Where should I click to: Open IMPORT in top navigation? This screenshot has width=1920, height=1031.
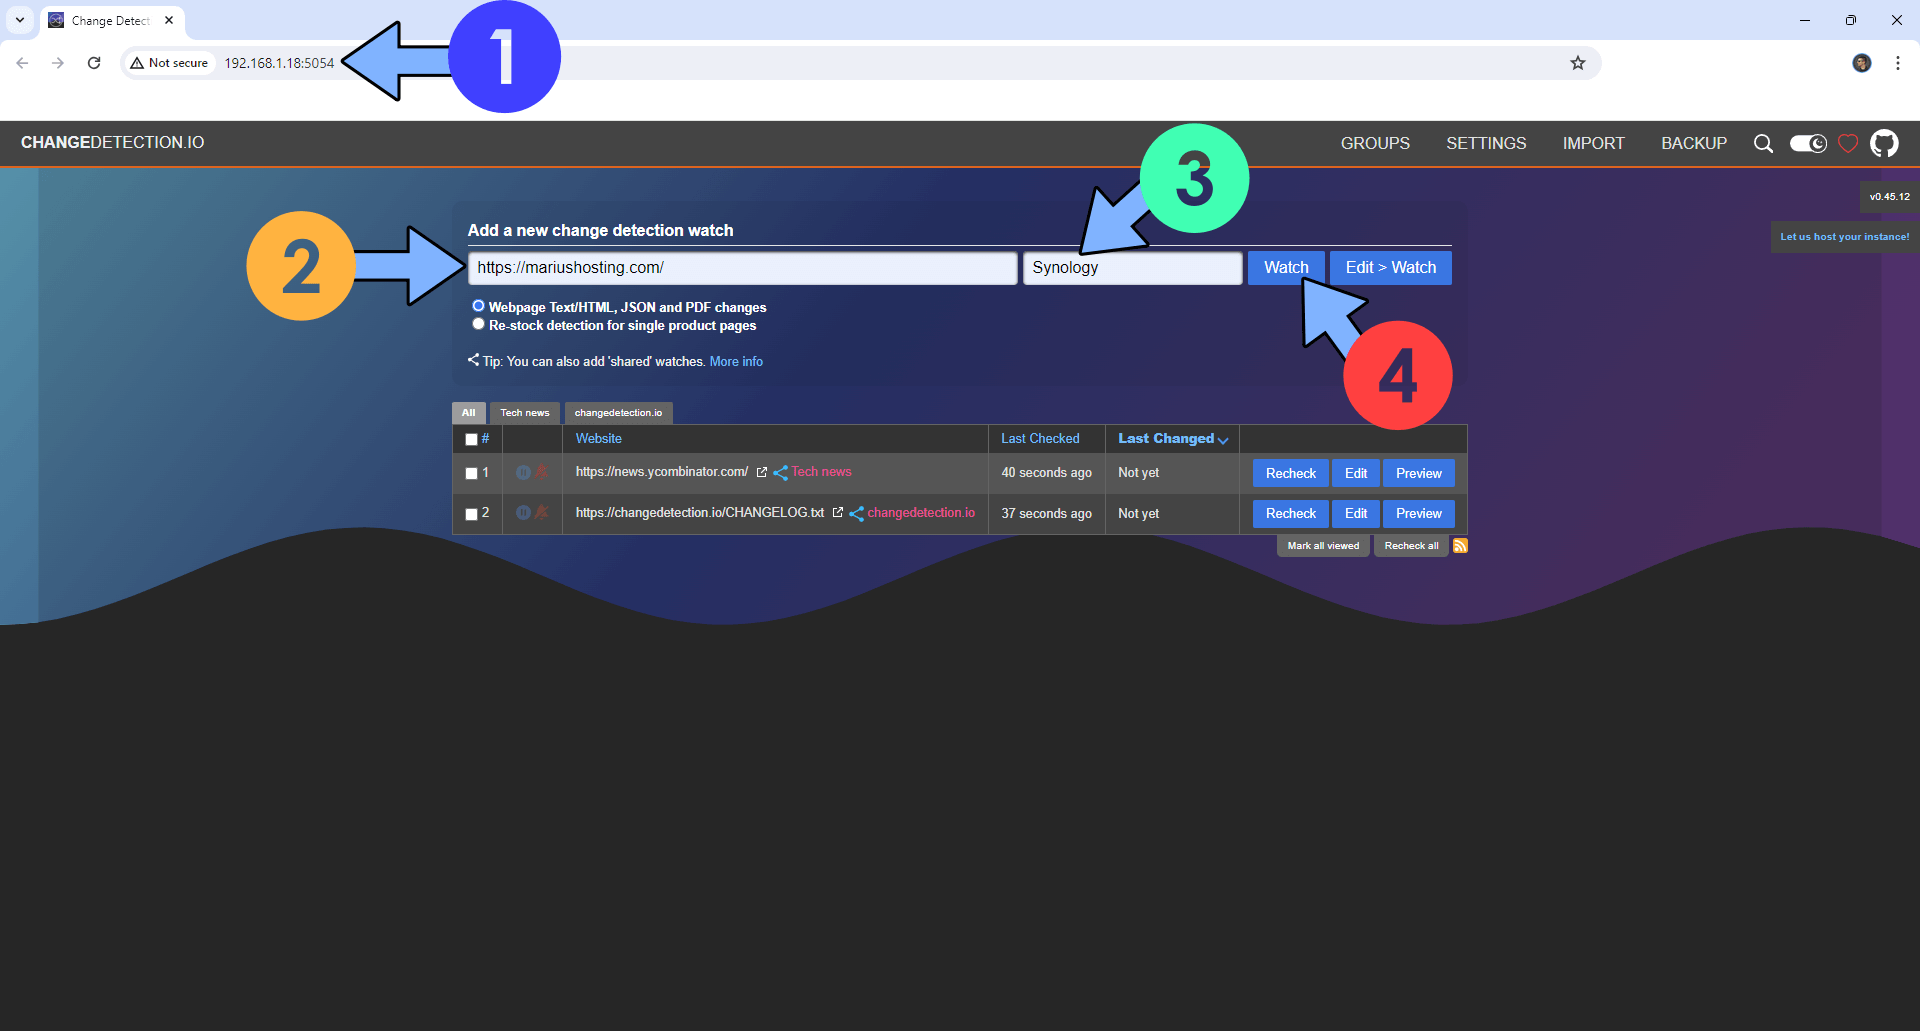click(x=1593, y=144)
